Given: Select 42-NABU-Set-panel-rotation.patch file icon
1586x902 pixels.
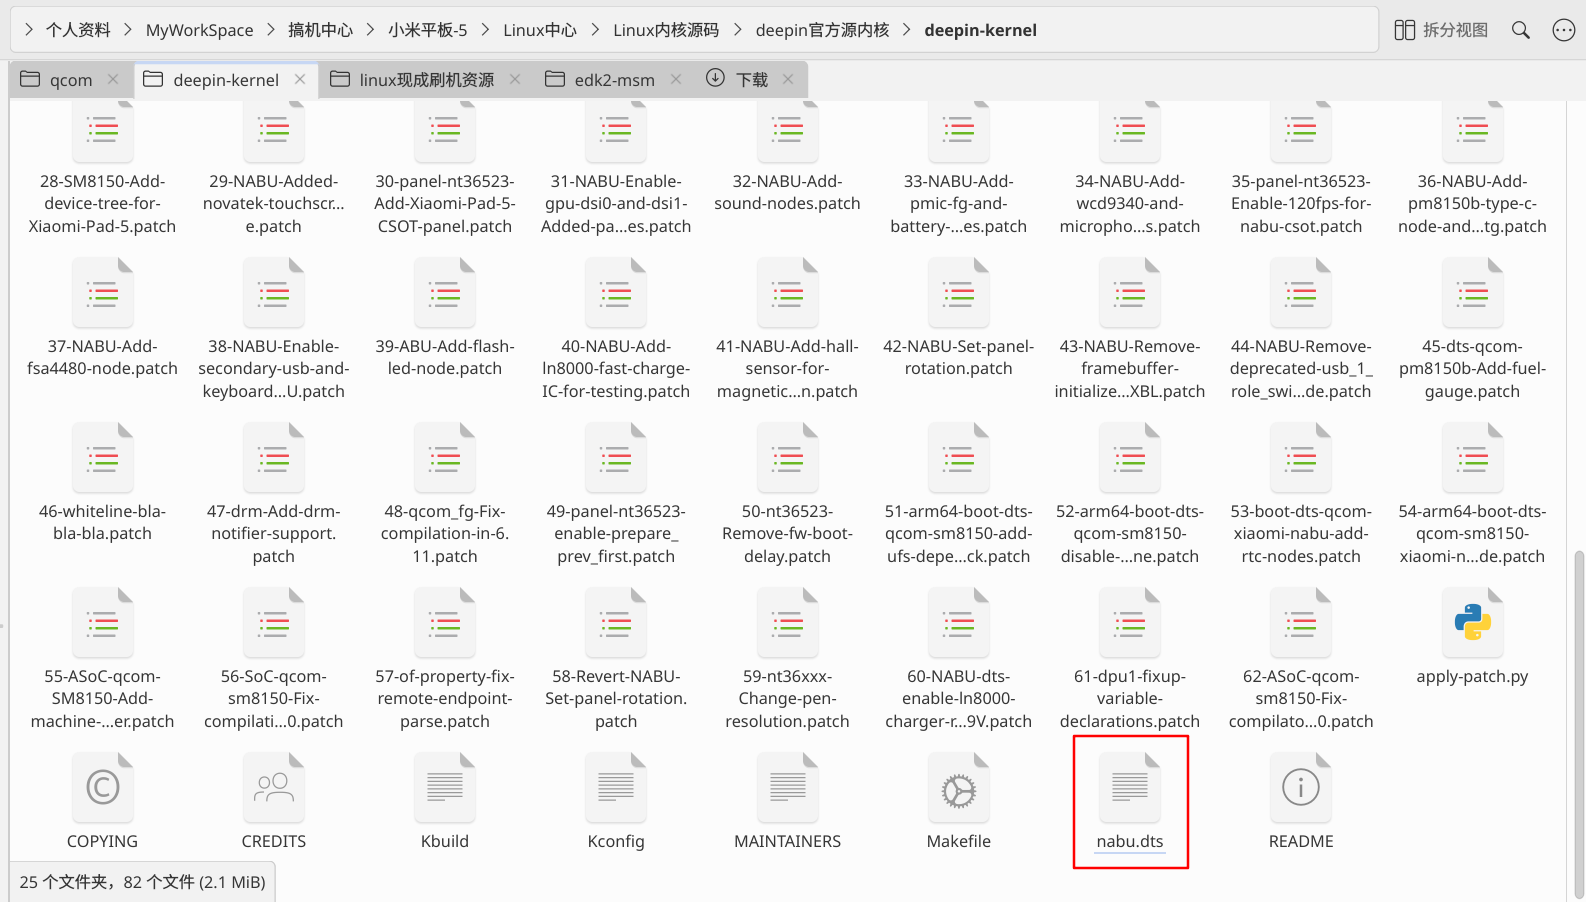Looking at the screenshot, I should [x=958, y=292].
